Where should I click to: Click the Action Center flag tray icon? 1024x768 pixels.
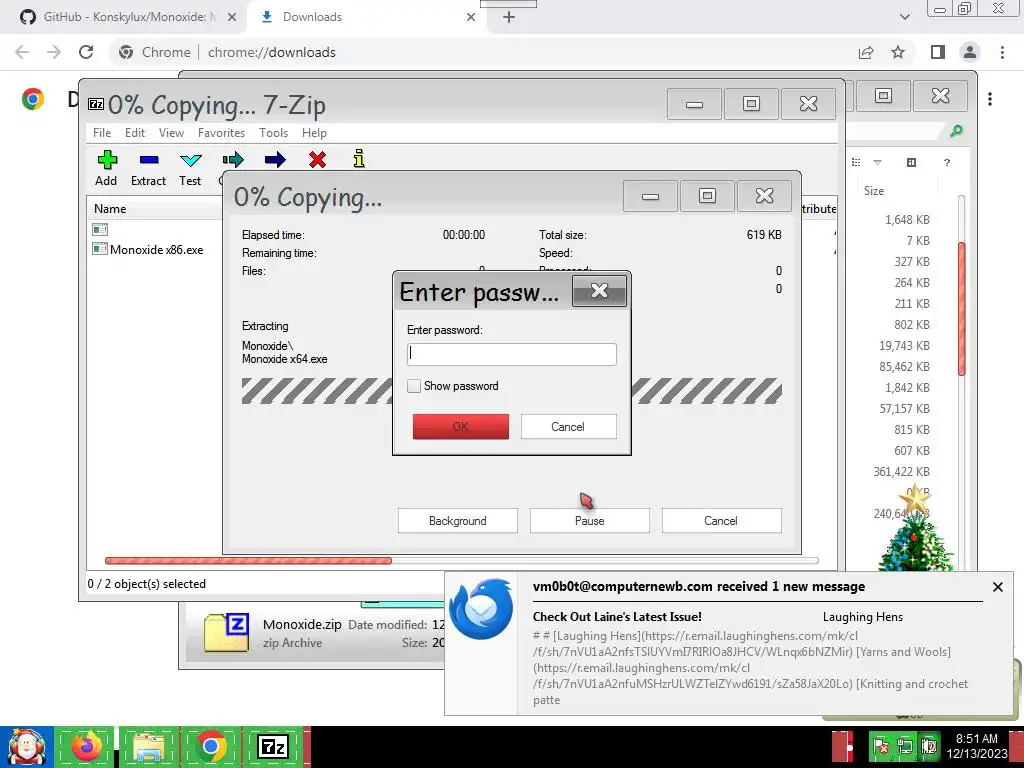pyautogui.click(x=881, y=746)
